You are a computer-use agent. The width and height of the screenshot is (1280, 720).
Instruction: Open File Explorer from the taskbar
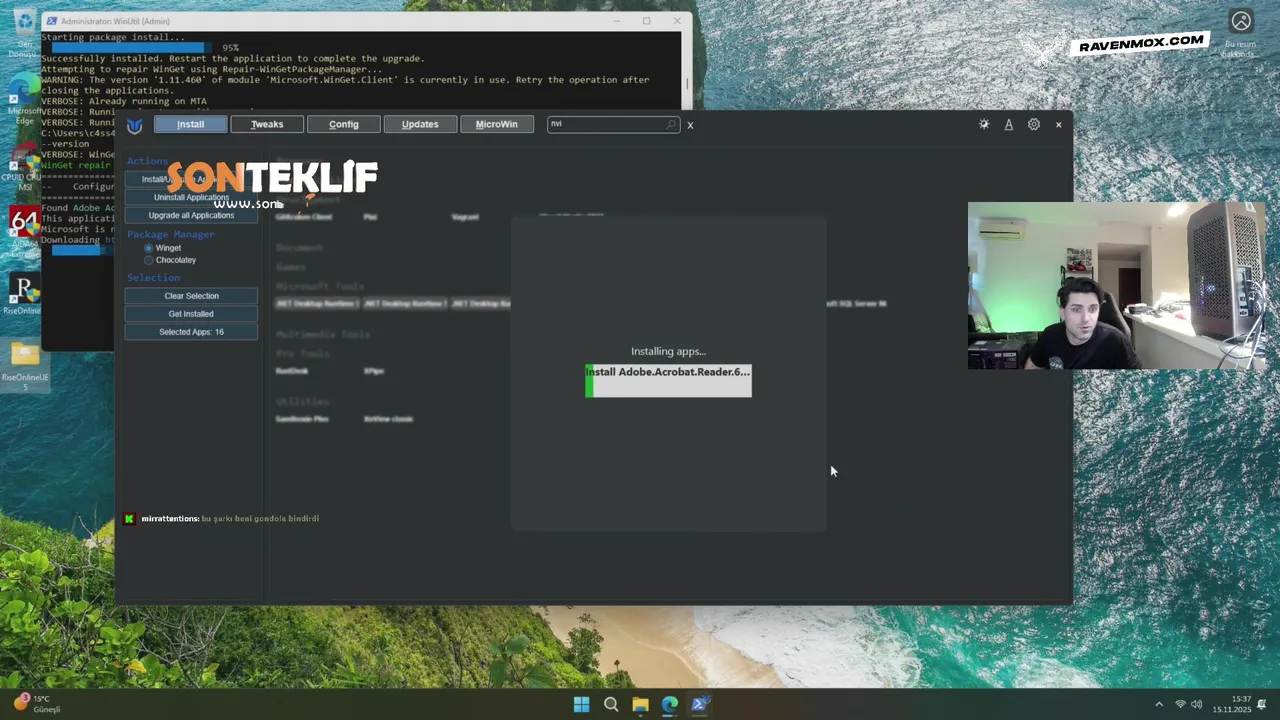[640, 705]
